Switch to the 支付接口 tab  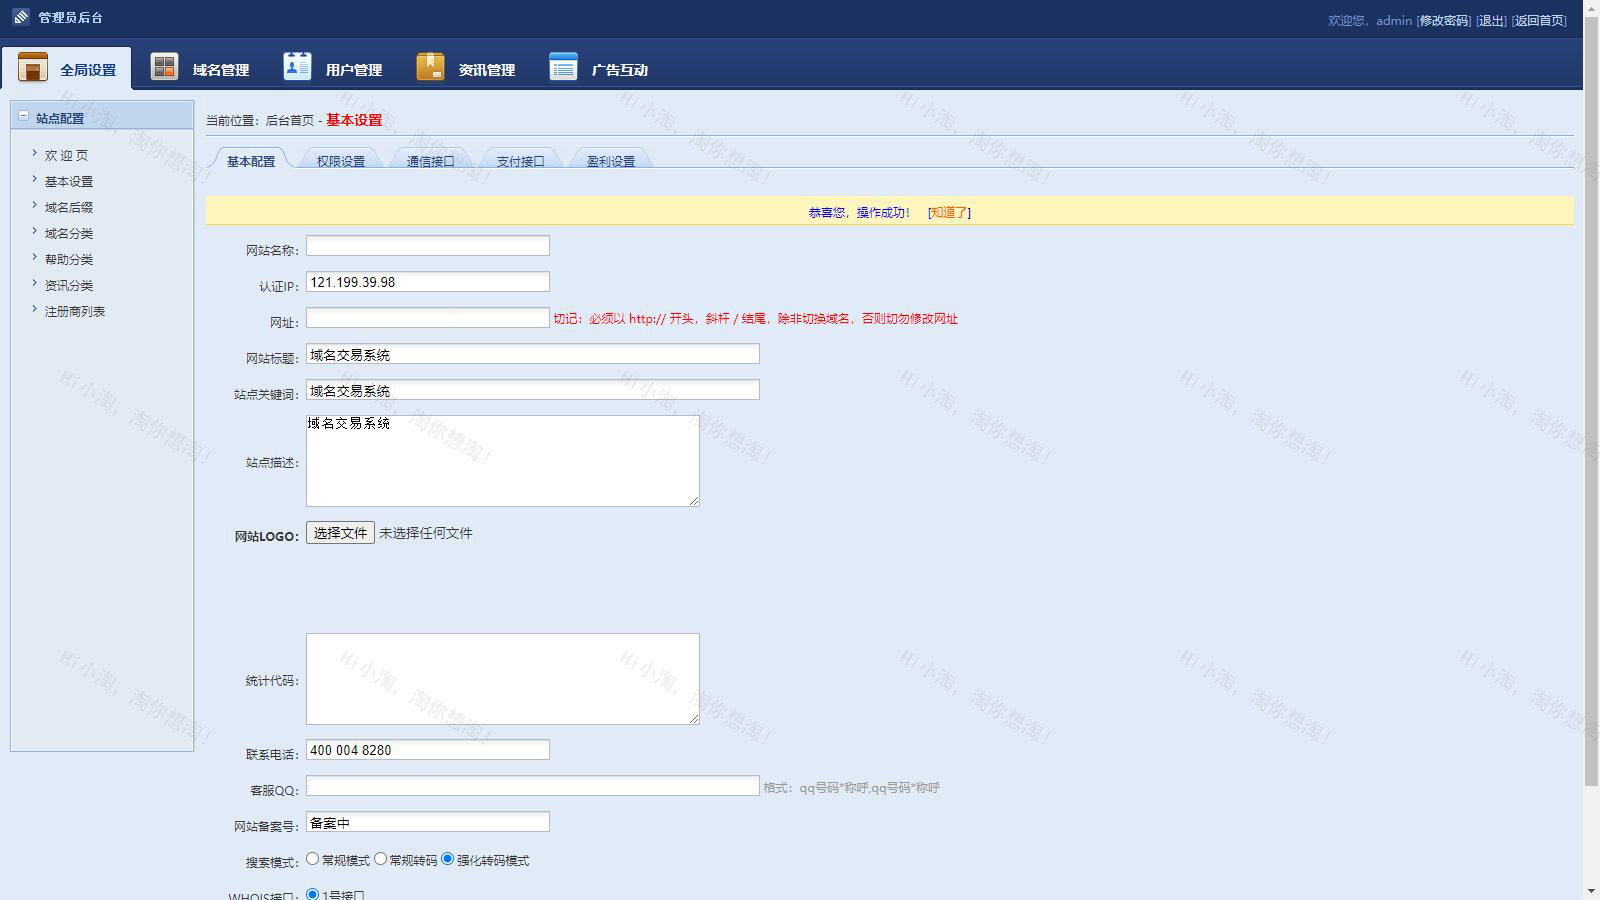click(x=521, y=160)
